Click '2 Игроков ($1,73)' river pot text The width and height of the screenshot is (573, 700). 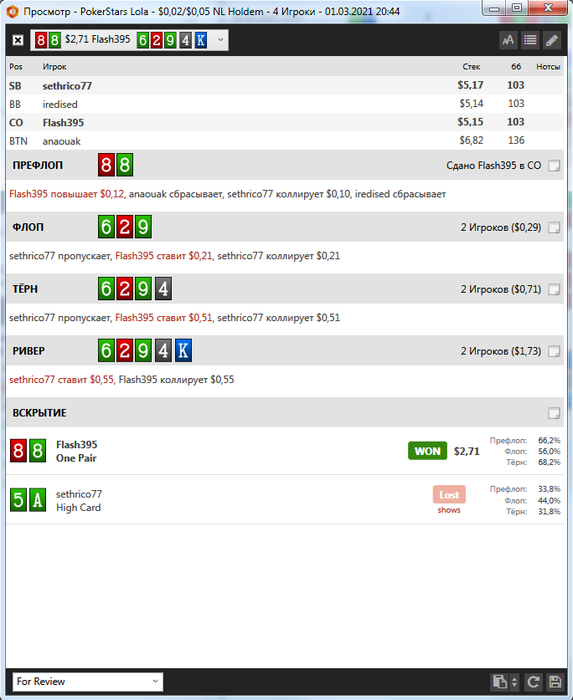pos(501,351)
